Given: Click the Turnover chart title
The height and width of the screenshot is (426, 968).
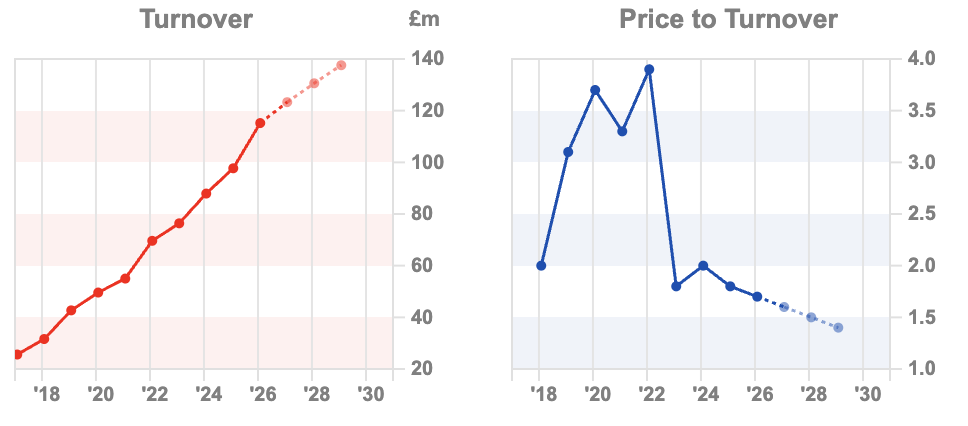Looking at the screenshot, I should click(x=196, y=19).
